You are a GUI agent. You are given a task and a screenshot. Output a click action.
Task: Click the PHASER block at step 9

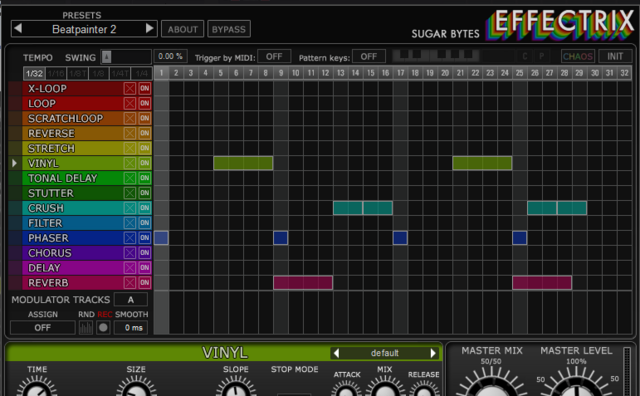point(280,238)
